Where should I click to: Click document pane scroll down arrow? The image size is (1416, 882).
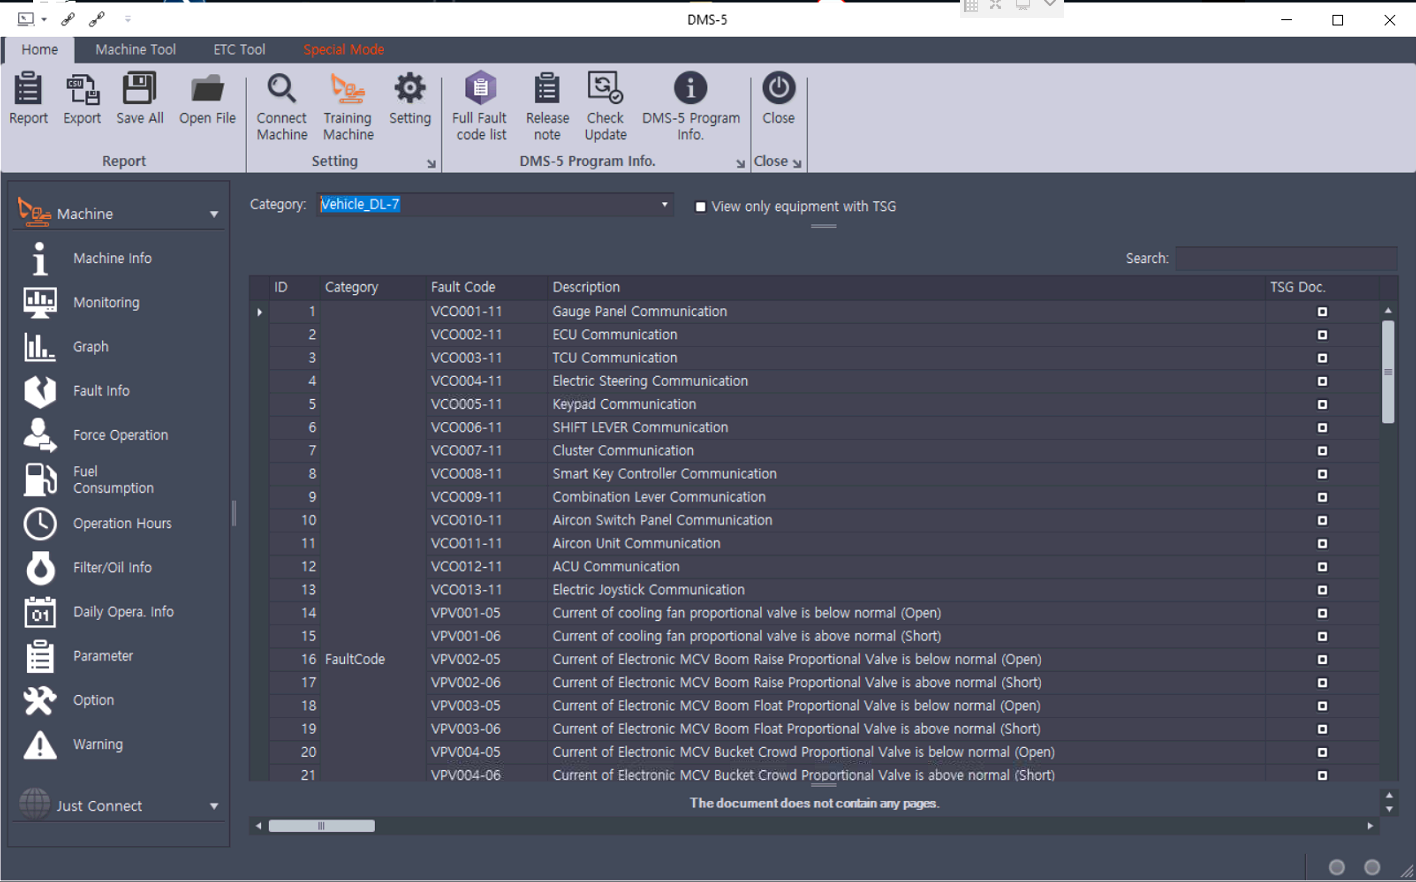(1389, 809)
